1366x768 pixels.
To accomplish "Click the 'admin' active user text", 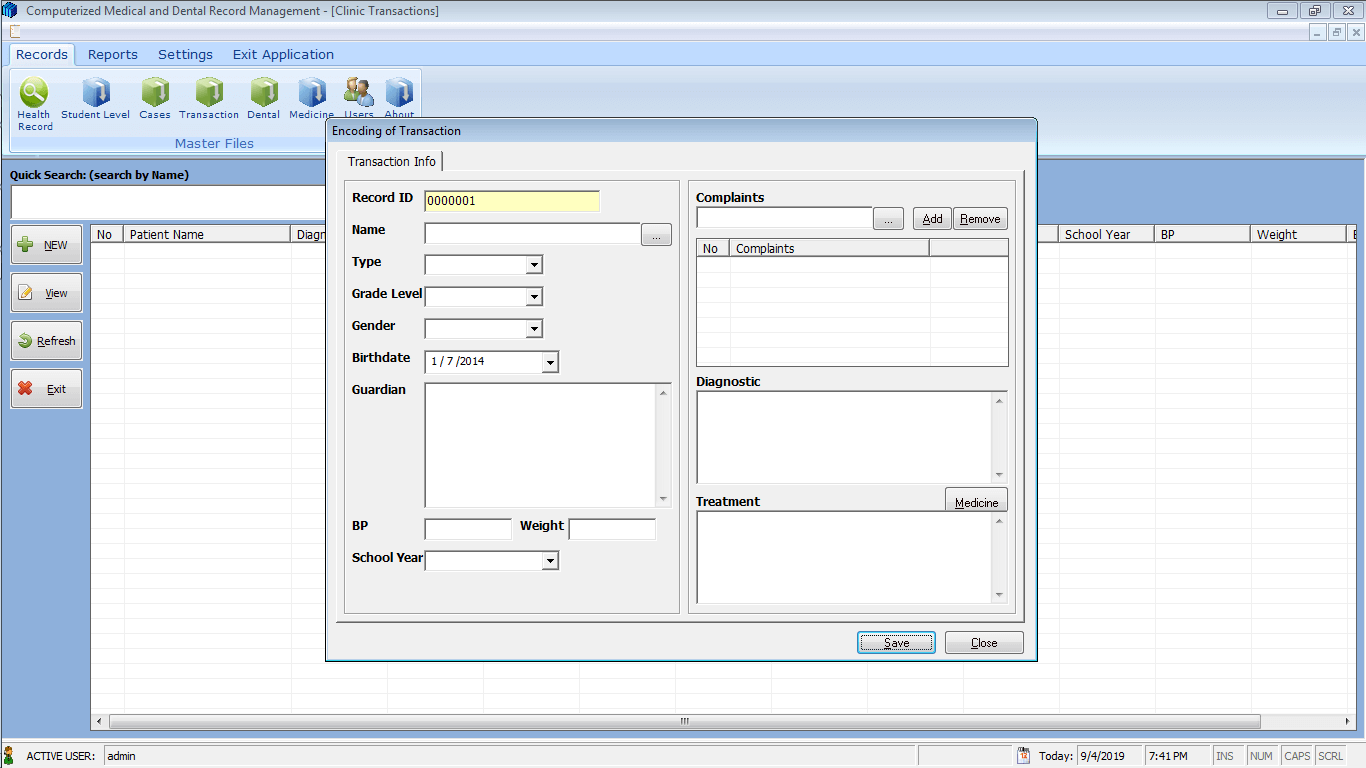I will click(x=121, y=756).
